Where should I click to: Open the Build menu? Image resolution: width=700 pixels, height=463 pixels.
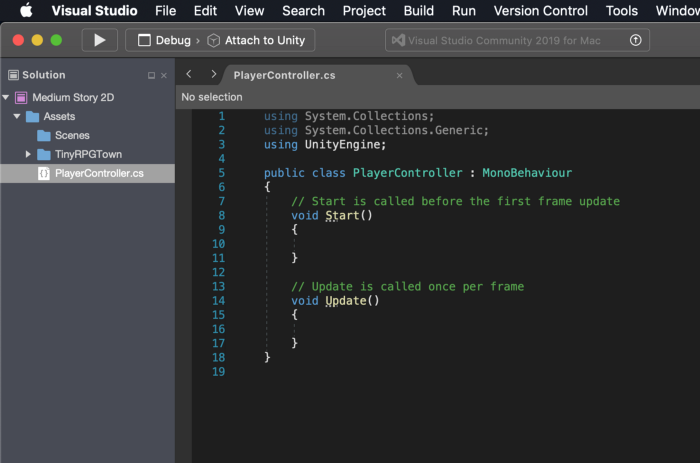(418, 10)
